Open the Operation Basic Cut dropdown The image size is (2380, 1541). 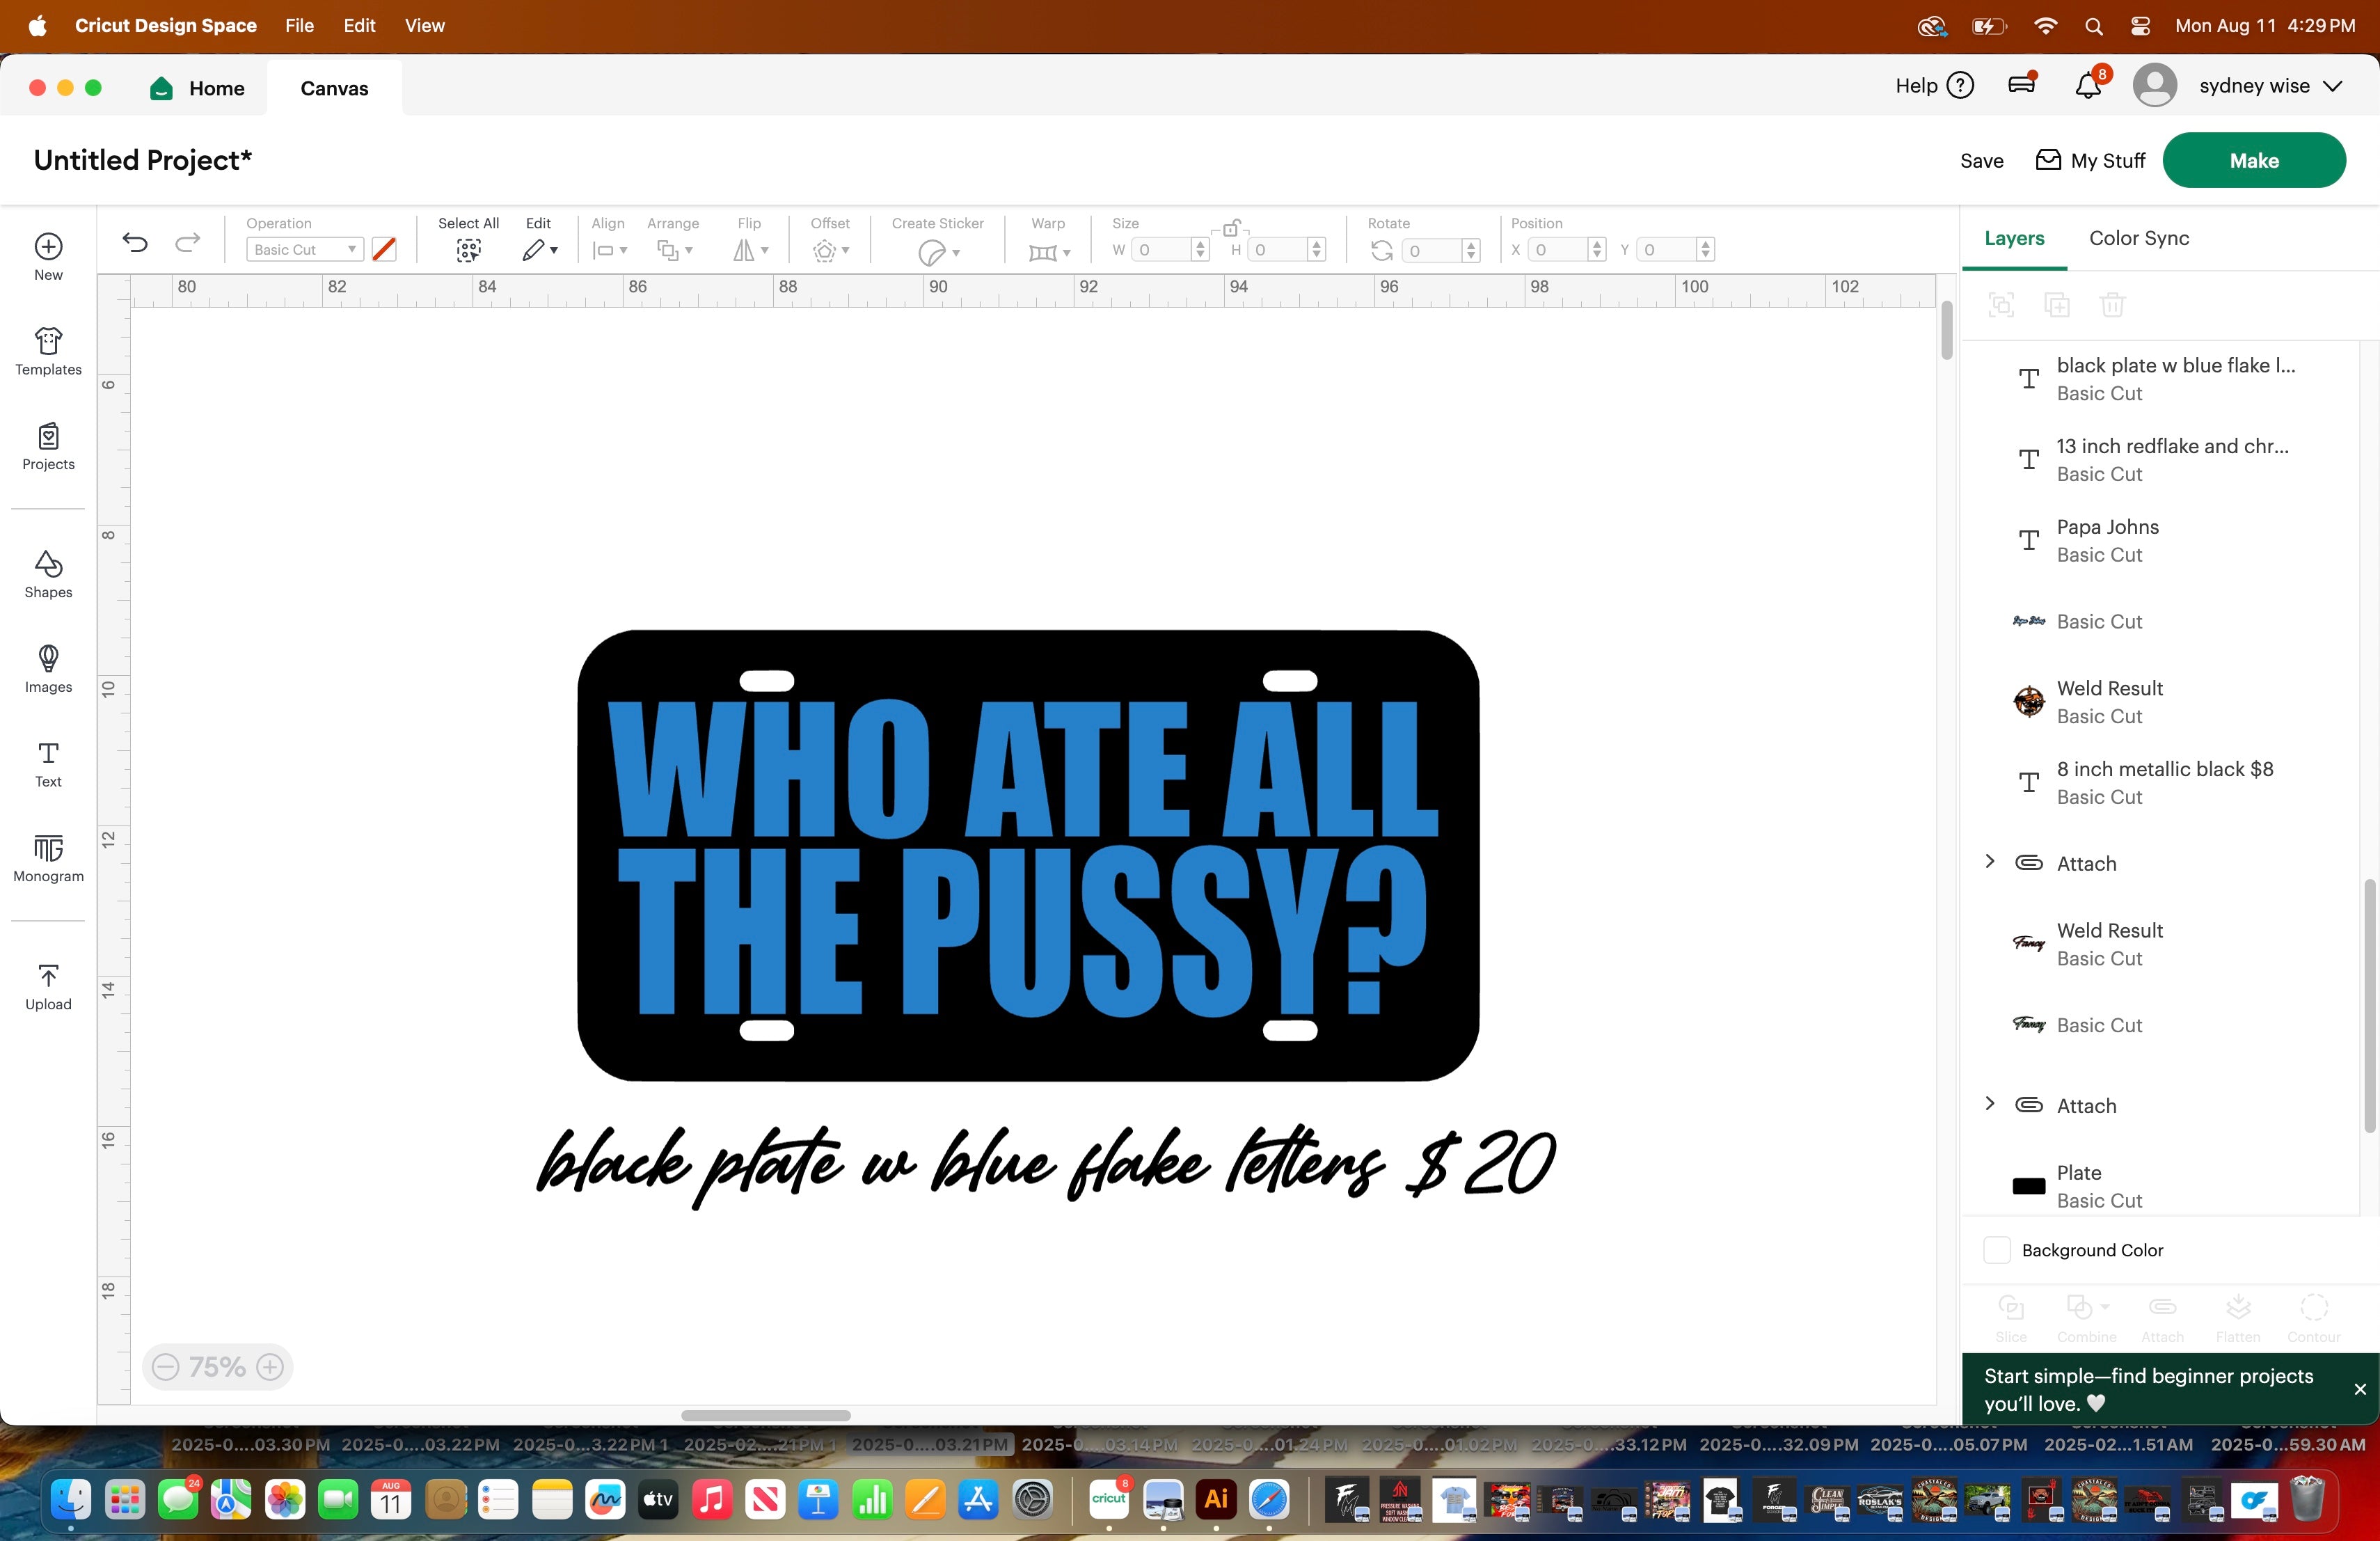coord(304,250)
